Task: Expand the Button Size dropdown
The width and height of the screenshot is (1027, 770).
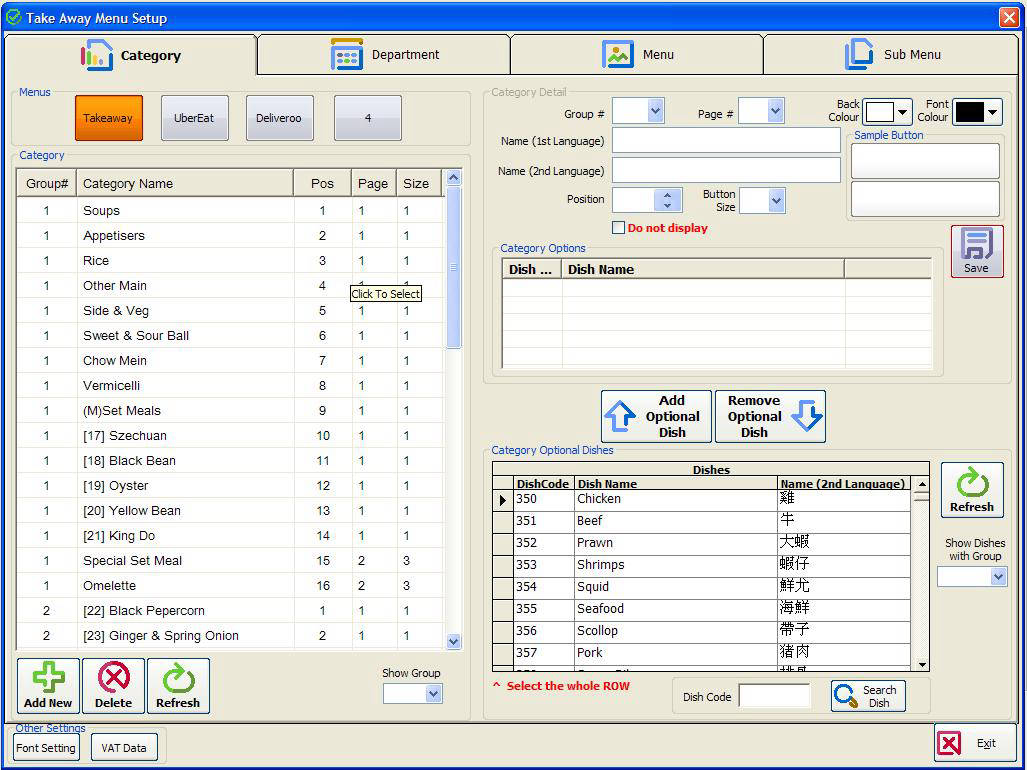Action: pyautogui.click(x=776, y=201)
